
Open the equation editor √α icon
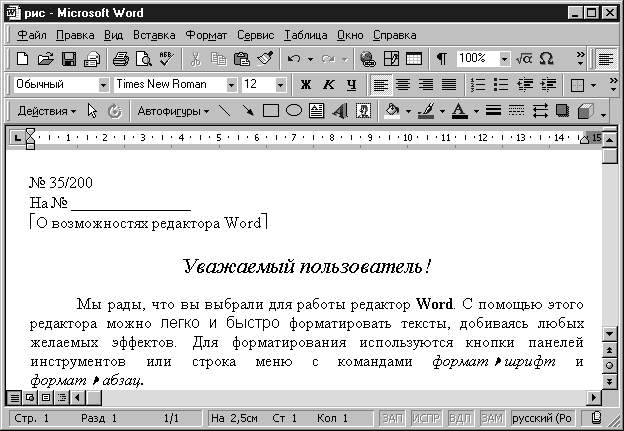coord(523,59)
